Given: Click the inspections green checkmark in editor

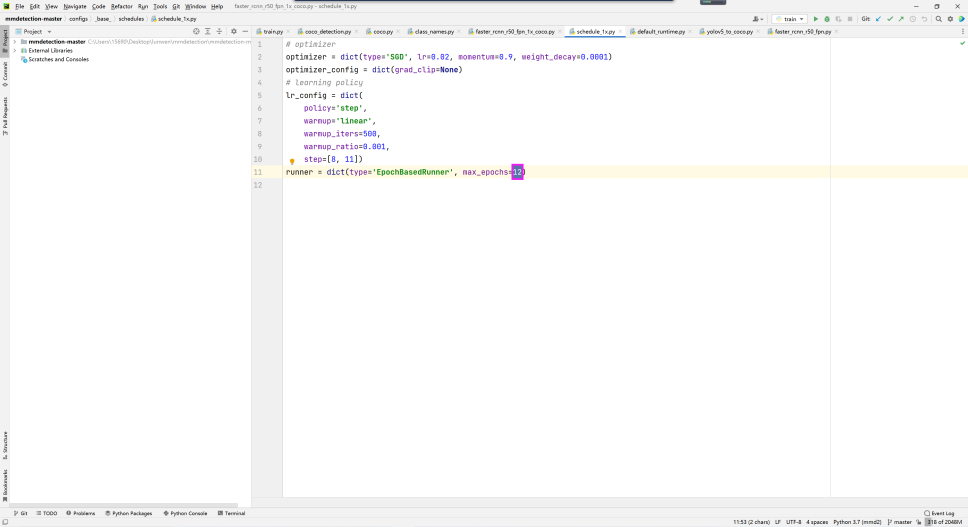Looking at the screenshot, I should tap(962, 43).
